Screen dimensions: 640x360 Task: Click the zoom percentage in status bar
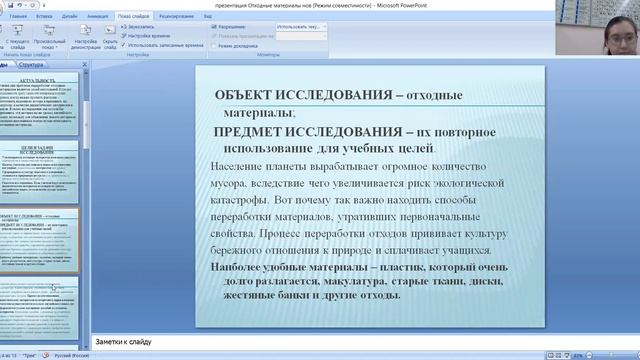click(578, 356)
